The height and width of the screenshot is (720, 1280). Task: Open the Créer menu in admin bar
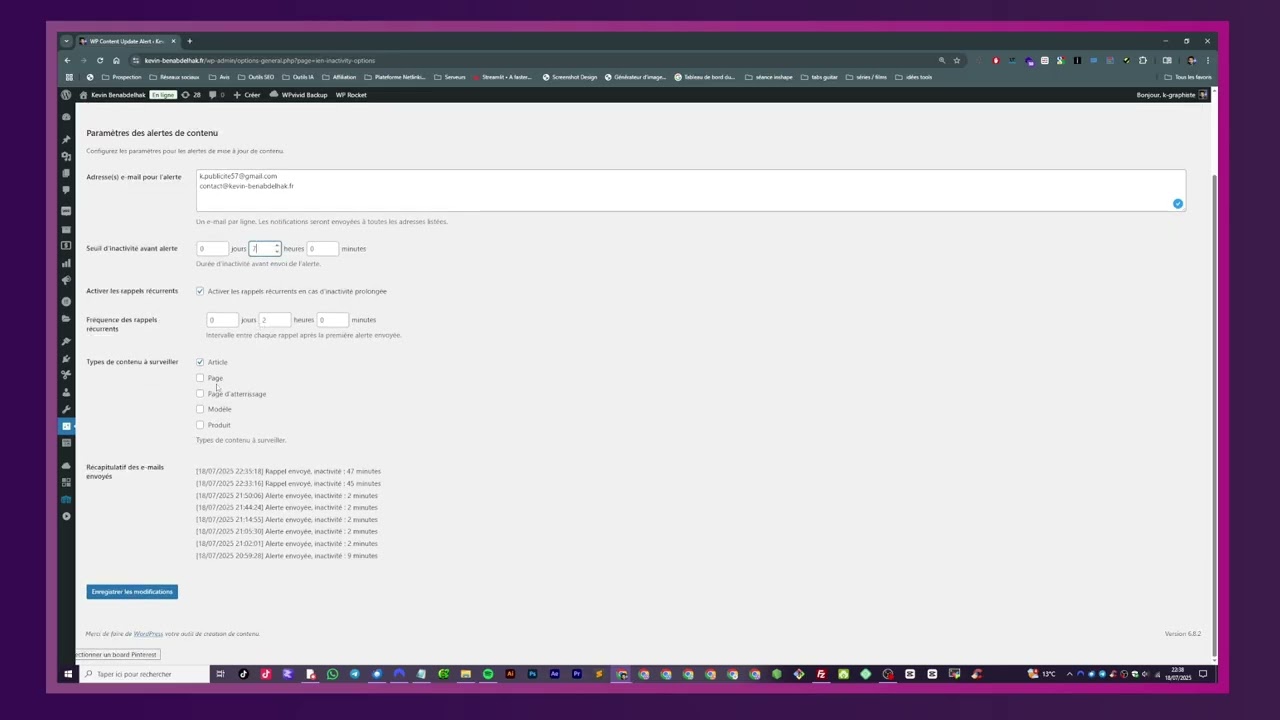pyautogui.click(x=247, y=95)
